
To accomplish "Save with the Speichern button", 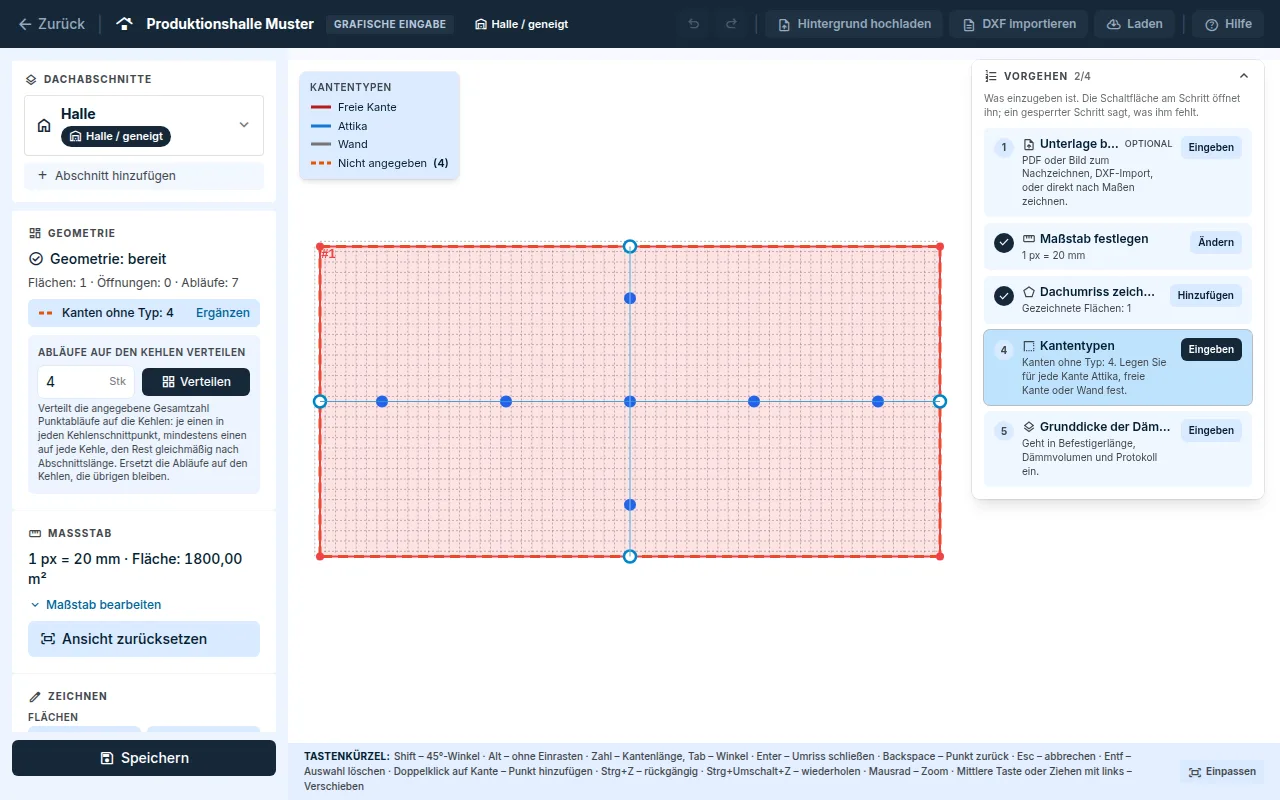I will click(x=144, y=758).
